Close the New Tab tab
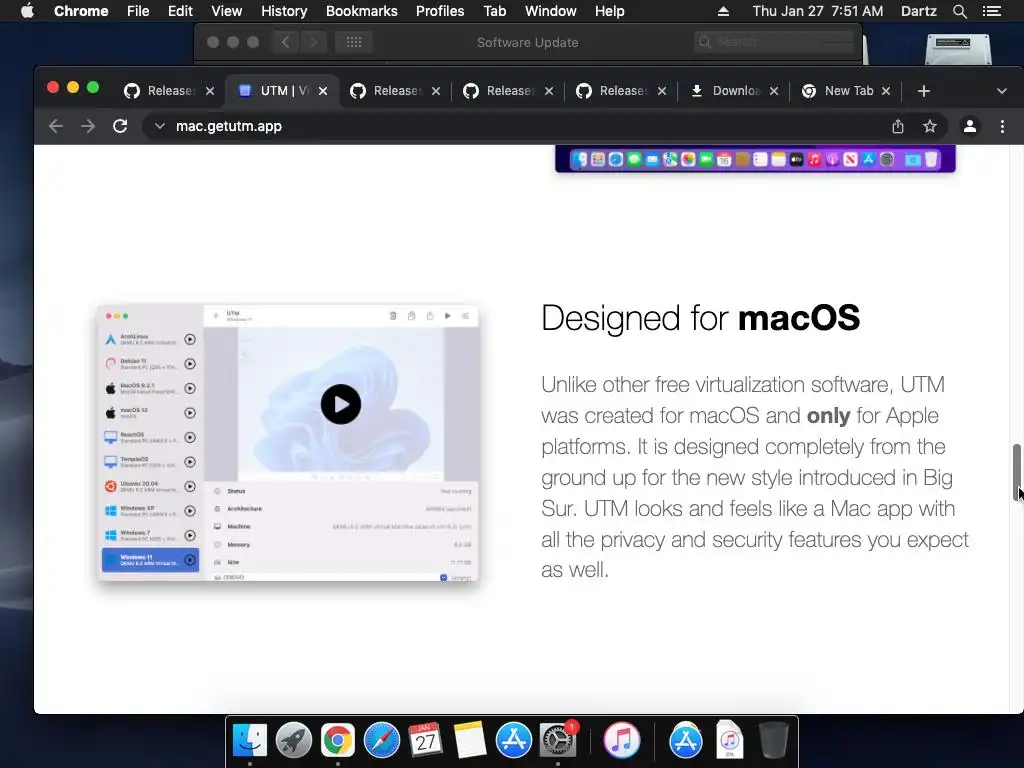This screenshot has height=768, width=1024. coord(886,91)
